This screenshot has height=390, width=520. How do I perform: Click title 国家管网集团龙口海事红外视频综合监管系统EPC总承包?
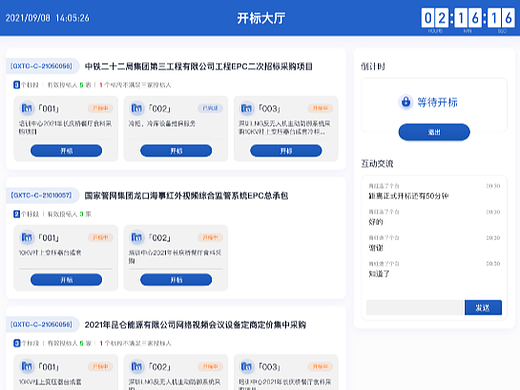[x=186, y=195]
